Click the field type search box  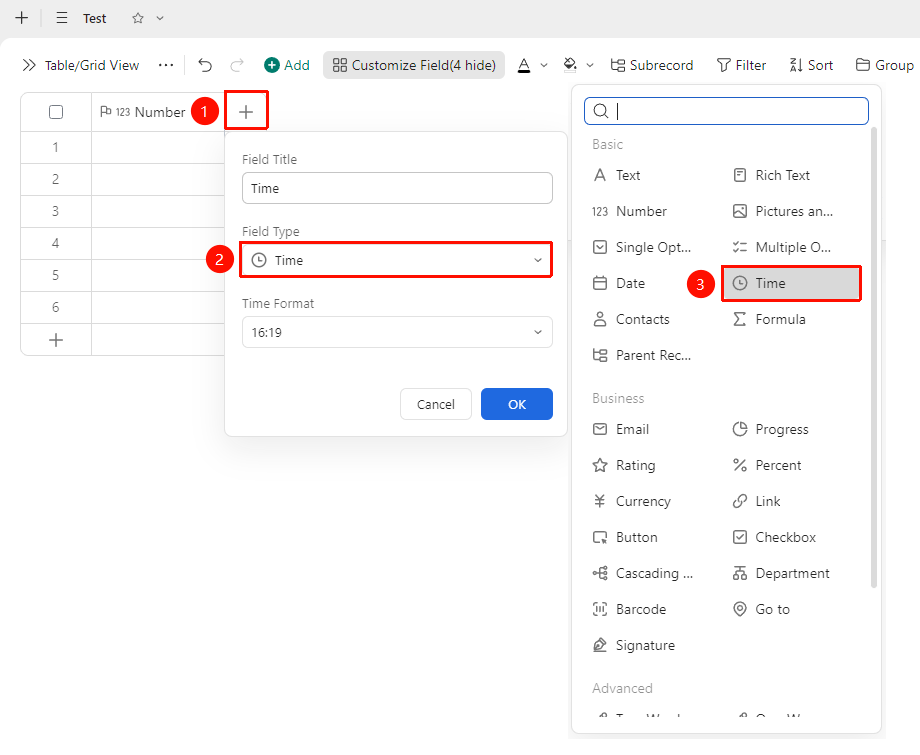[x=726, y=111]
